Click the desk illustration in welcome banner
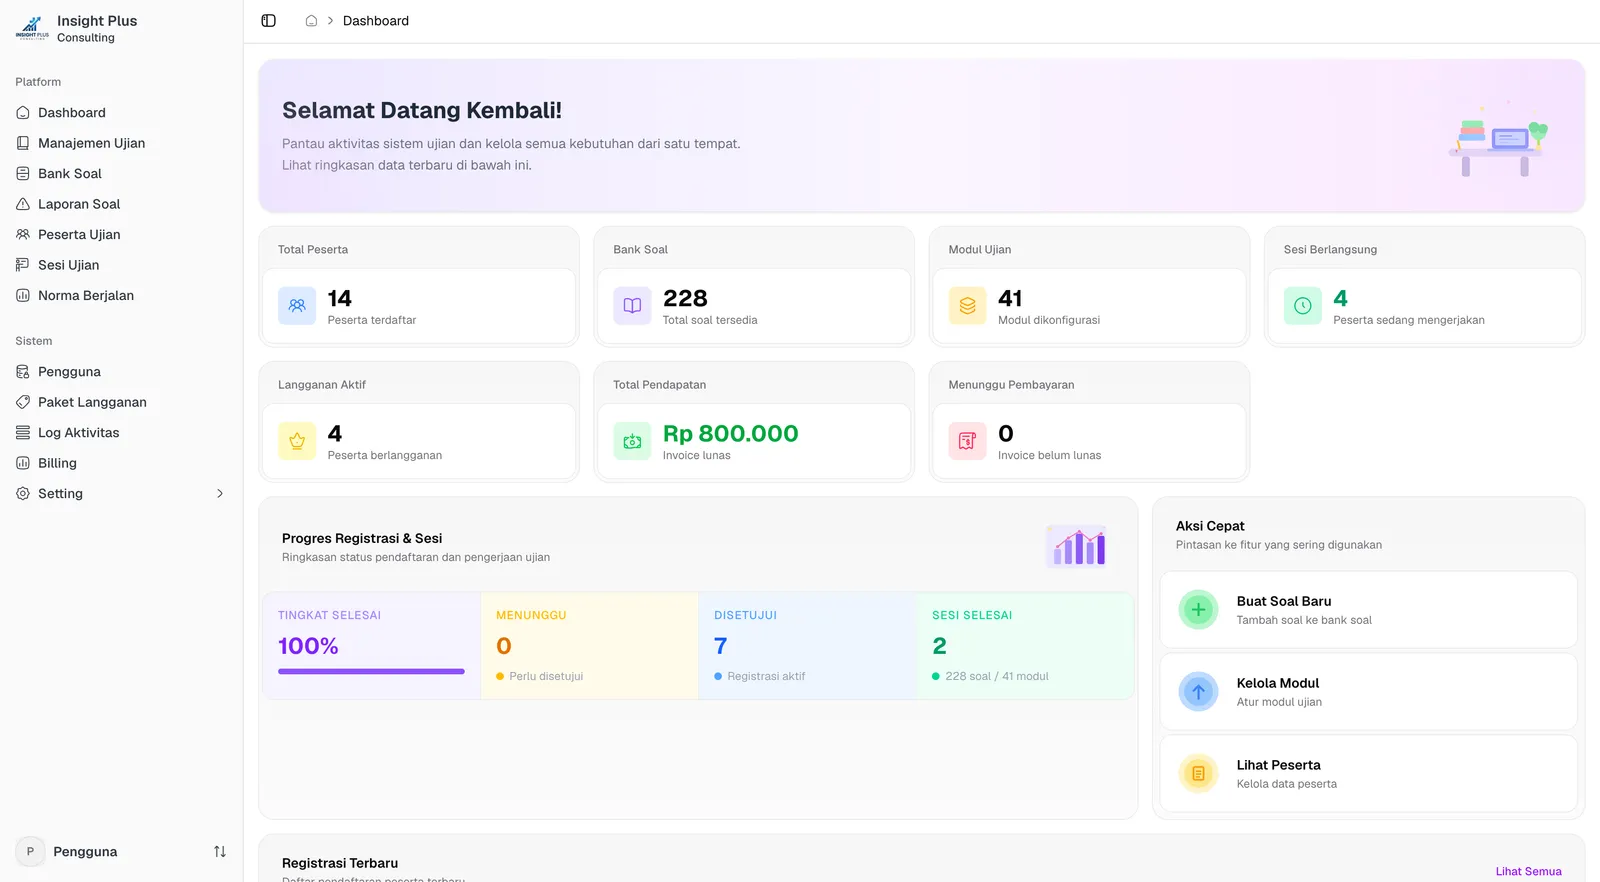The image size is (1600, 882). point(1498,139)
